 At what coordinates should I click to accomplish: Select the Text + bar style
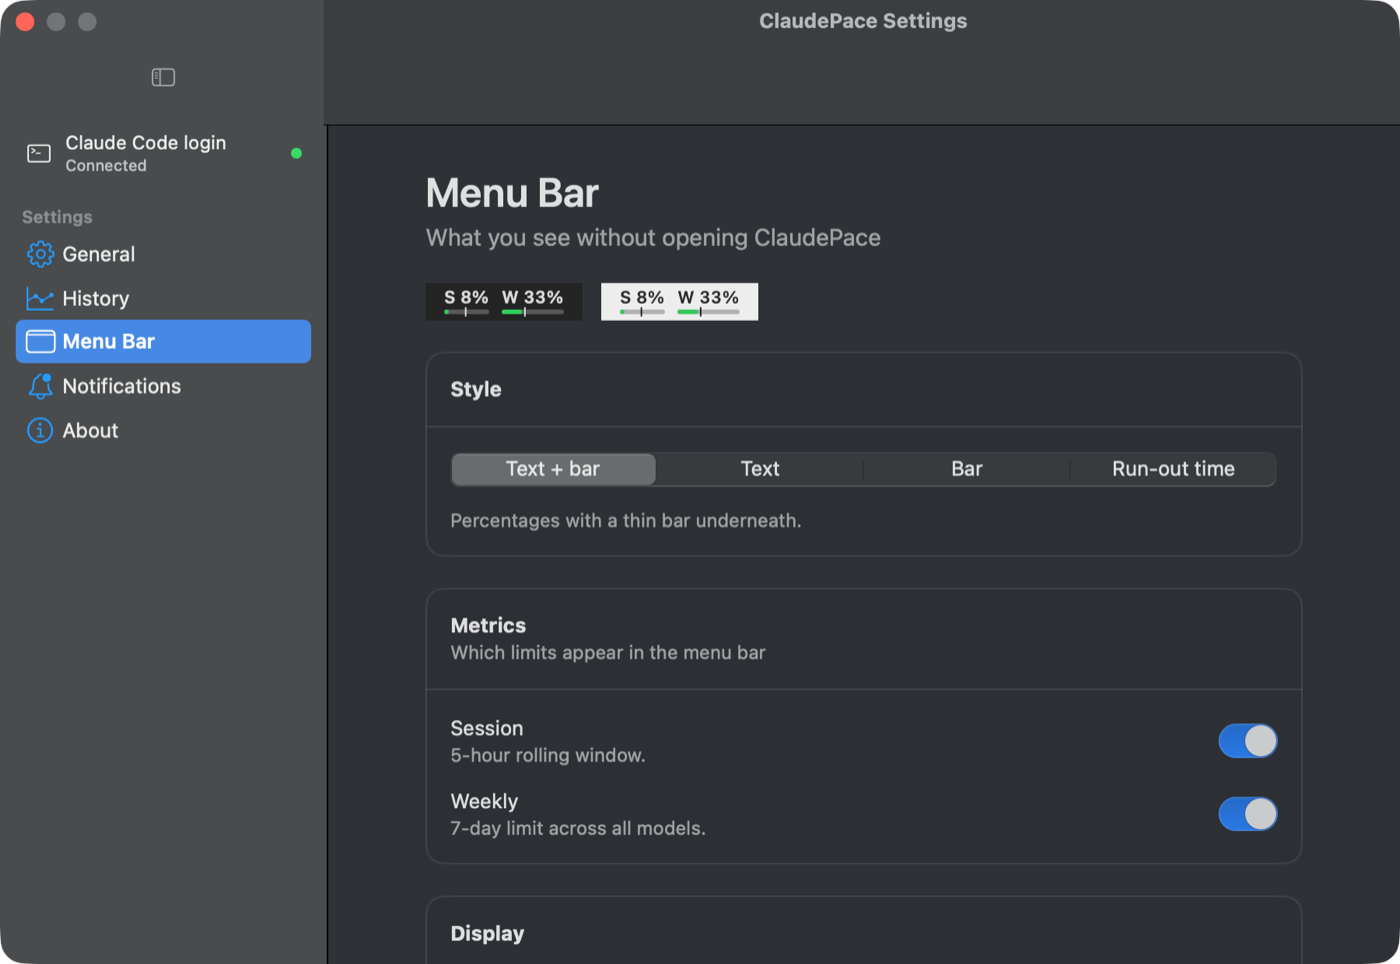click(553, 469)
